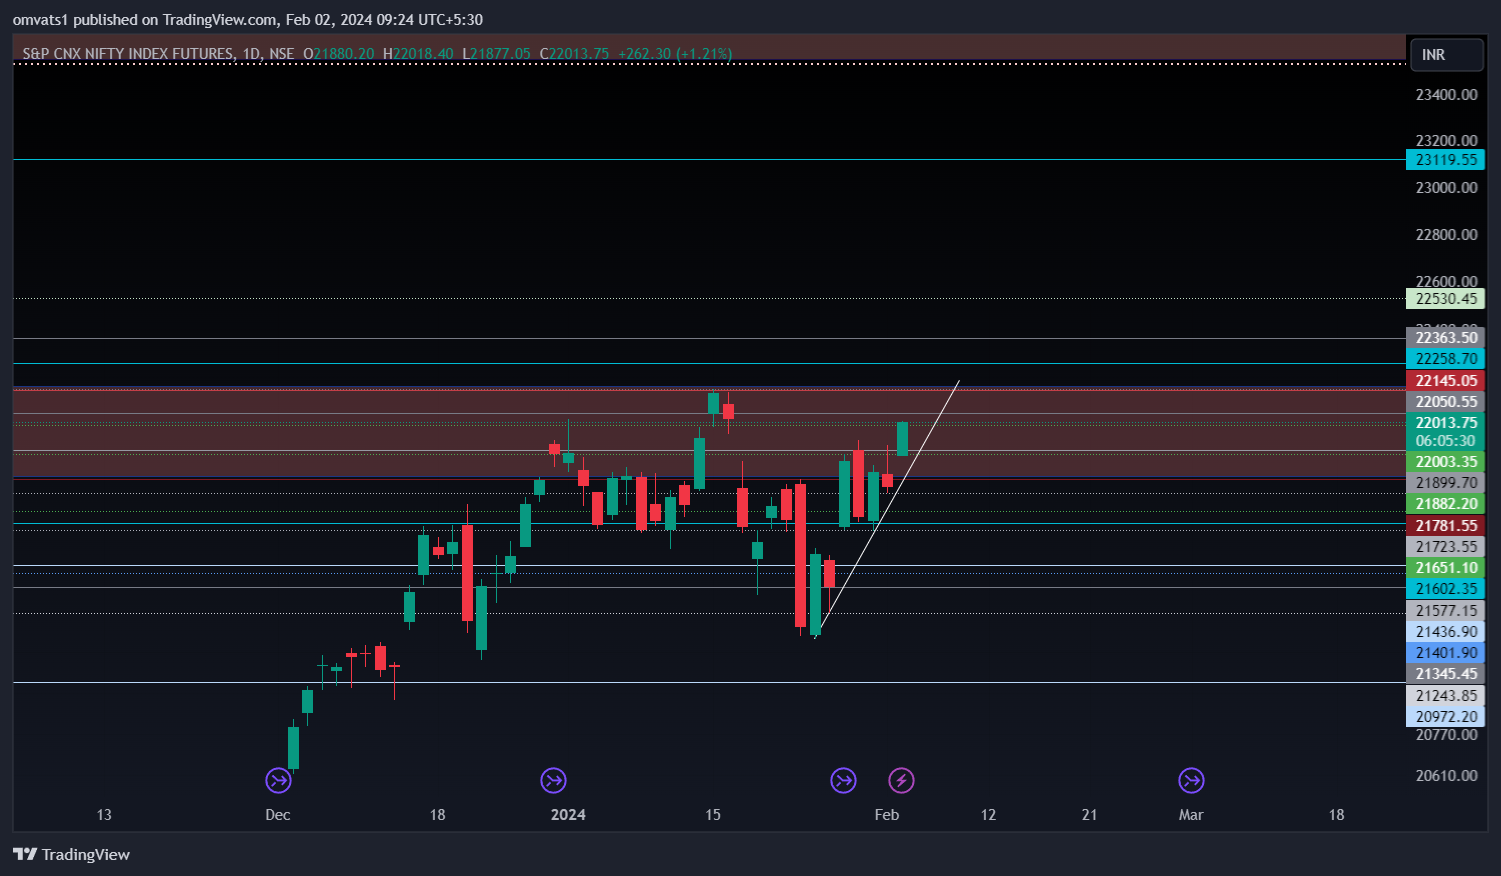Image resolution: width=1501 pixels, height=876 pixels.
Task: Click the 06:05:30 bar countdown timer
Action: click(x=1445, y=441)
